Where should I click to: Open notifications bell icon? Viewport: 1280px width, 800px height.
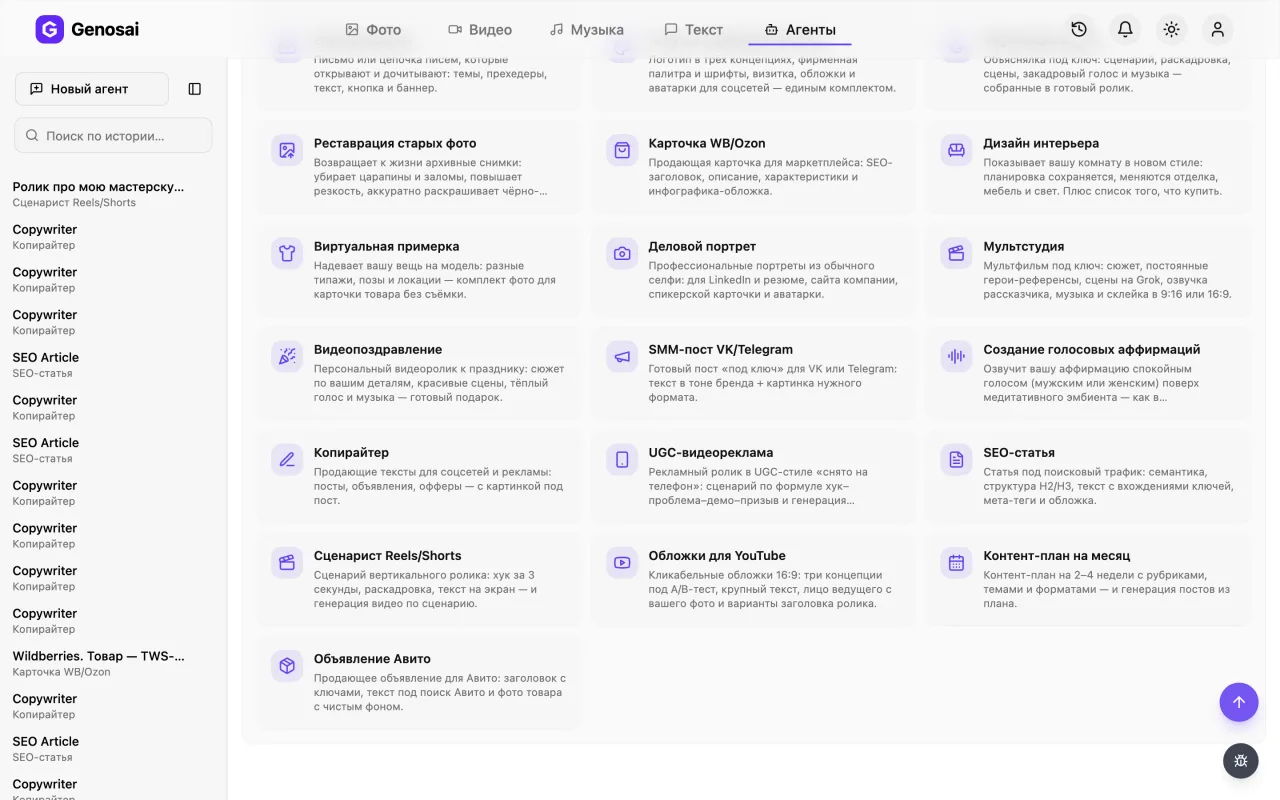click(x=1125, y=30)
